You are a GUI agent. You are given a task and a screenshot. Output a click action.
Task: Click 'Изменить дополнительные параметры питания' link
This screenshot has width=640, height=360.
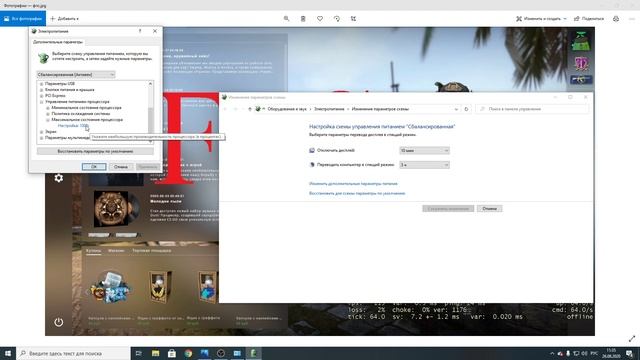coord(353,184)
